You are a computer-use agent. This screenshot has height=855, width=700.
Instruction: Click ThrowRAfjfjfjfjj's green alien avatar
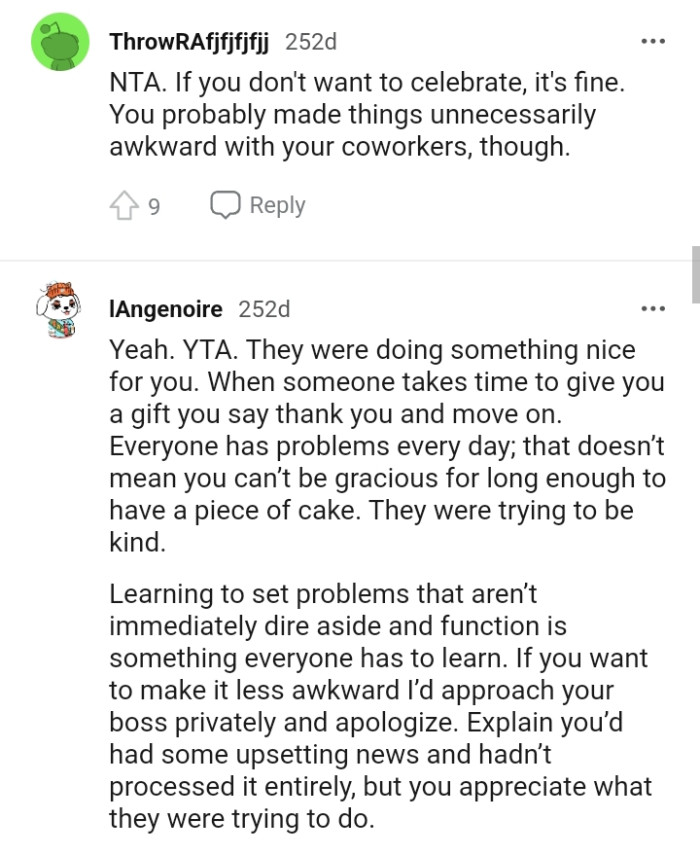(60, 44)
